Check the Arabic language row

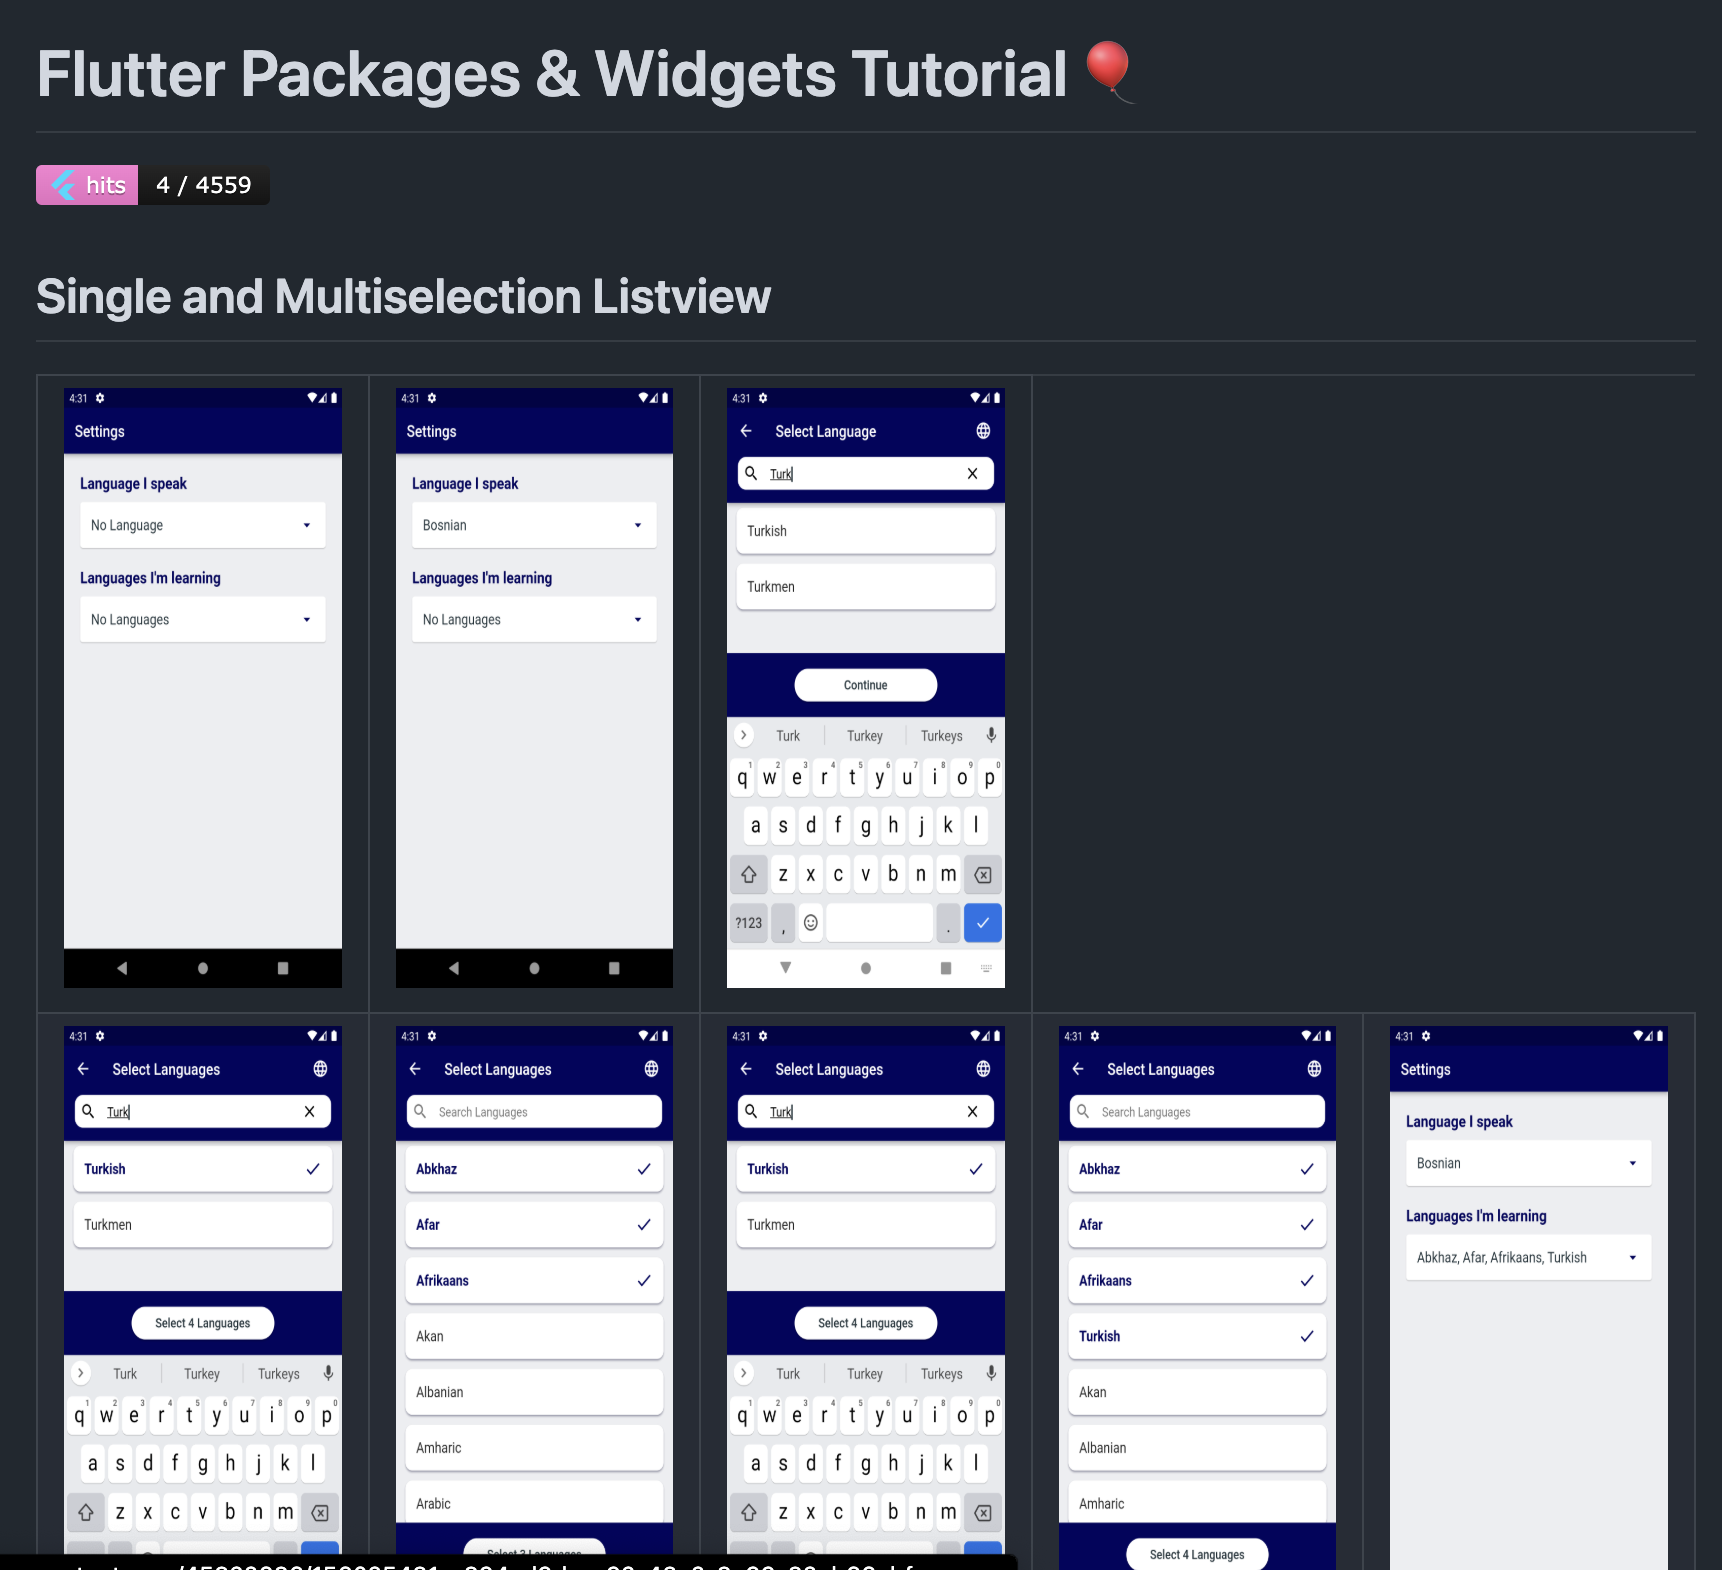click(x=533, y=1503)
